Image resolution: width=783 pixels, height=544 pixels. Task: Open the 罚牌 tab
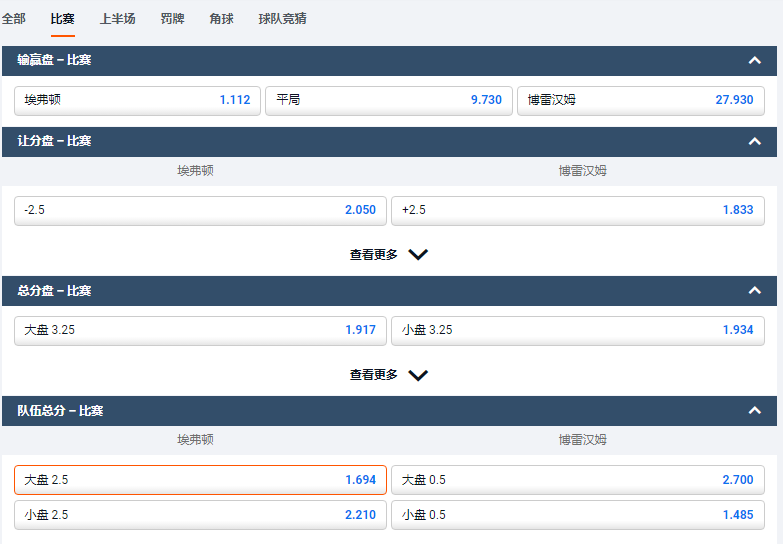[172, 19]
